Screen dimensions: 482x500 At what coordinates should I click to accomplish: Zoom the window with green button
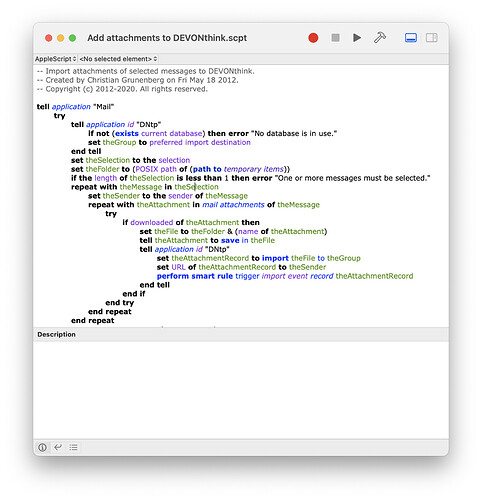coord(72,38)
